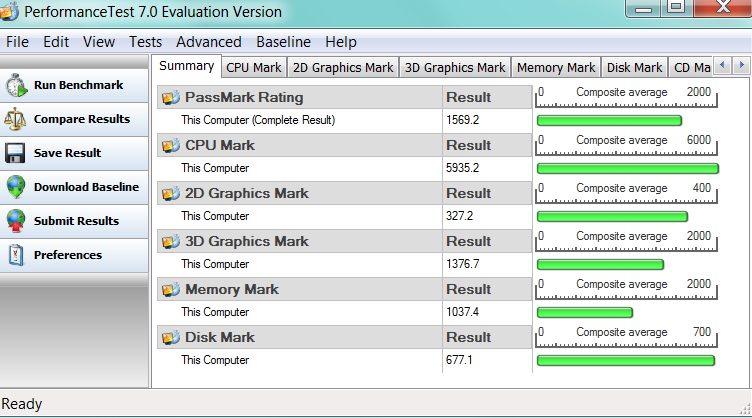Click the PassMark Rating green result bar
This screenshot has width=752, height=418.
[609, 120]
